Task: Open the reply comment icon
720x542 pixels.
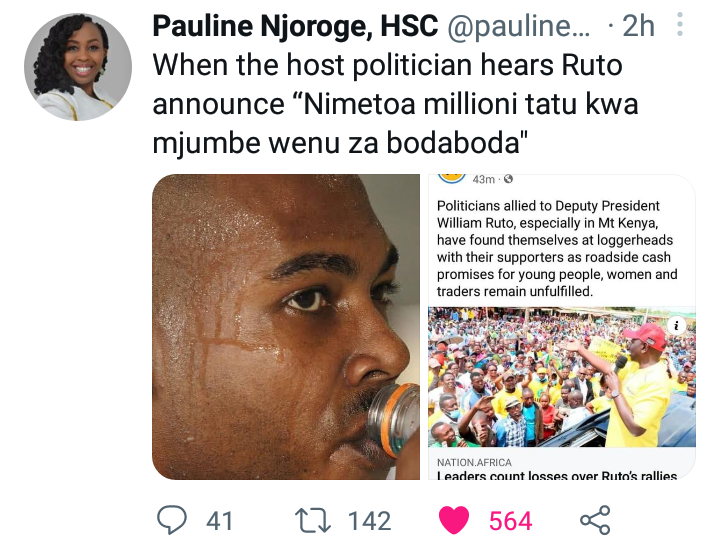Action: pyautogui.click(x=172, y=520)
